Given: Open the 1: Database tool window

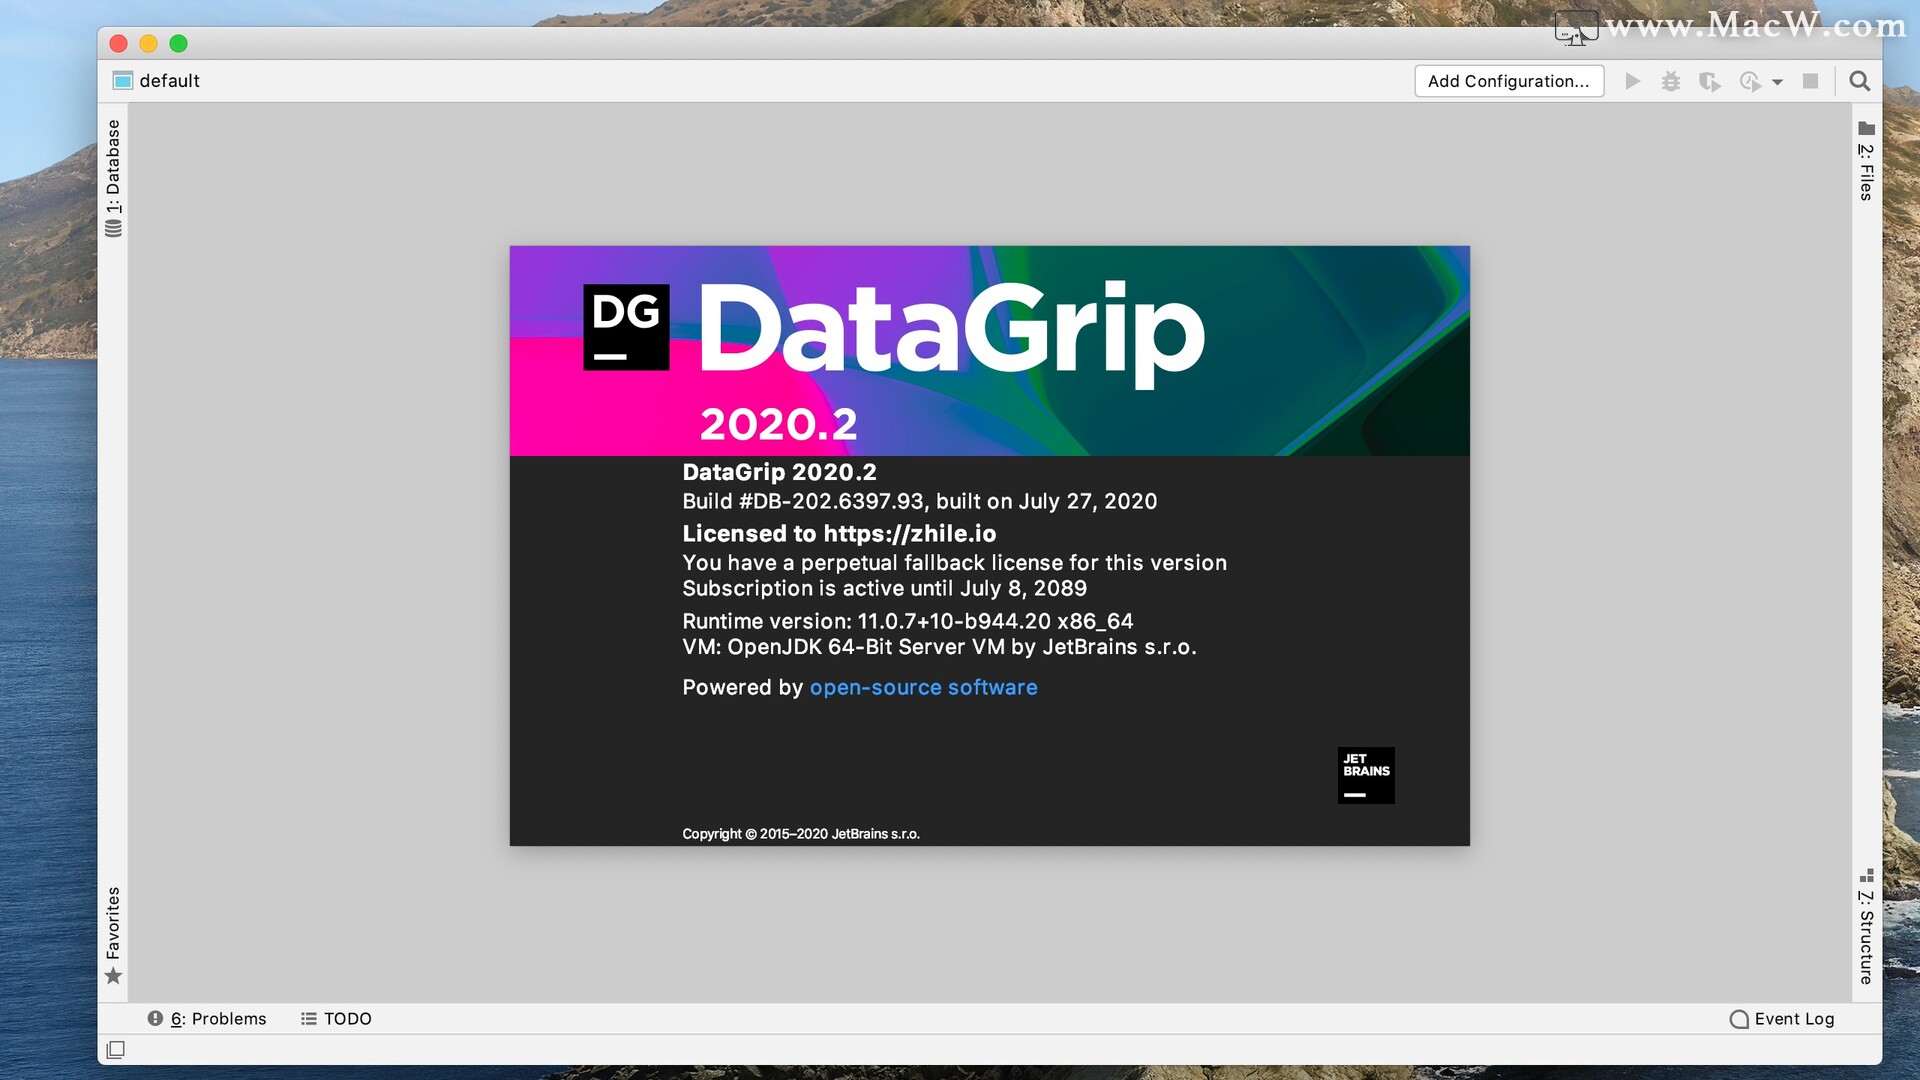Looking at the screenshot, I should [x=113, y=166].
